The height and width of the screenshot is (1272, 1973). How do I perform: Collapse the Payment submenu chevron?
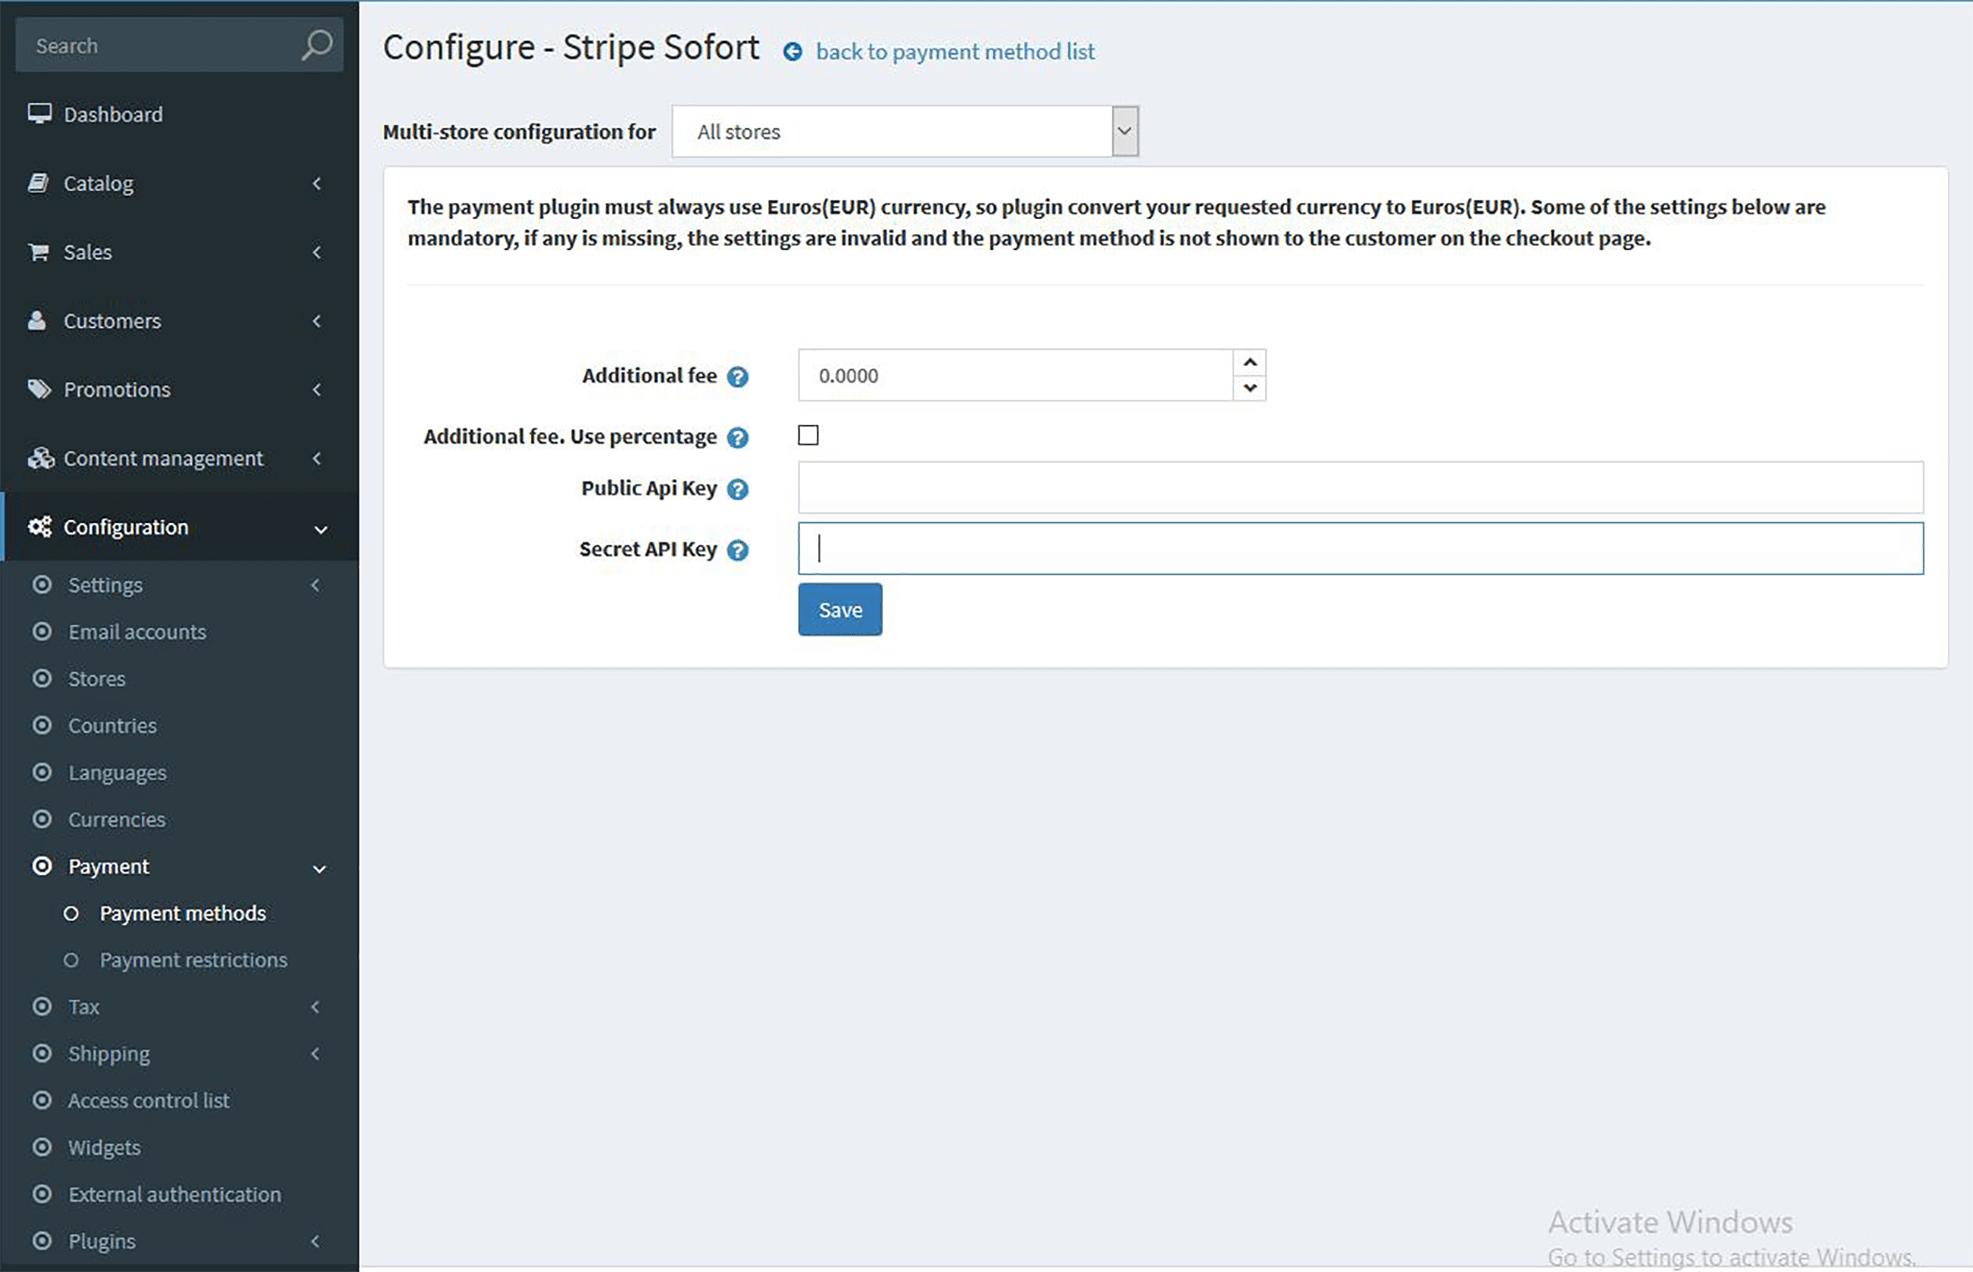point(320,868)
